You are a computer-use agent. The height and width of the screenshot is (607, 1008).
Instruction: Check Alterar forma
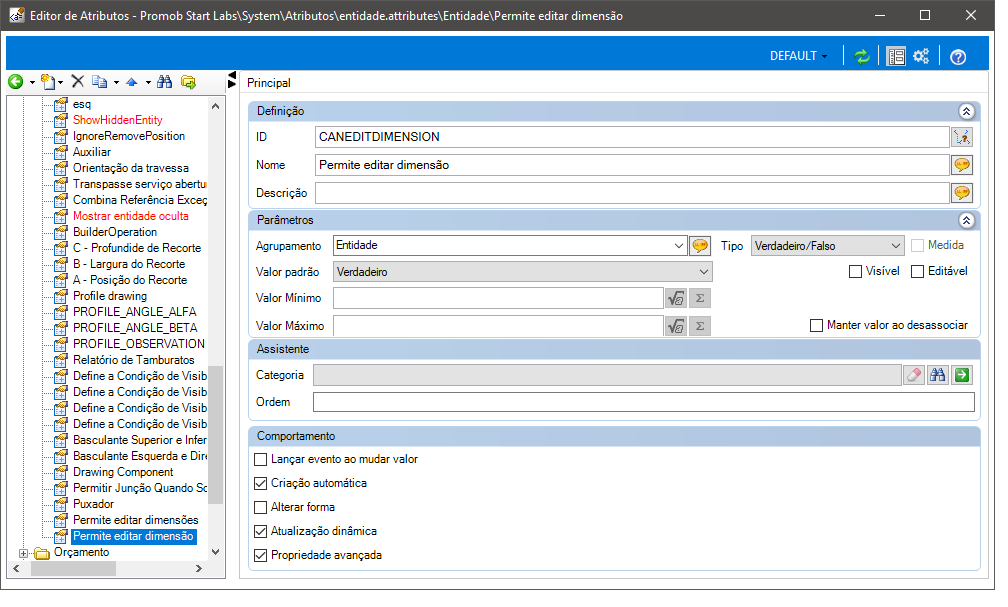coord(260,507)
